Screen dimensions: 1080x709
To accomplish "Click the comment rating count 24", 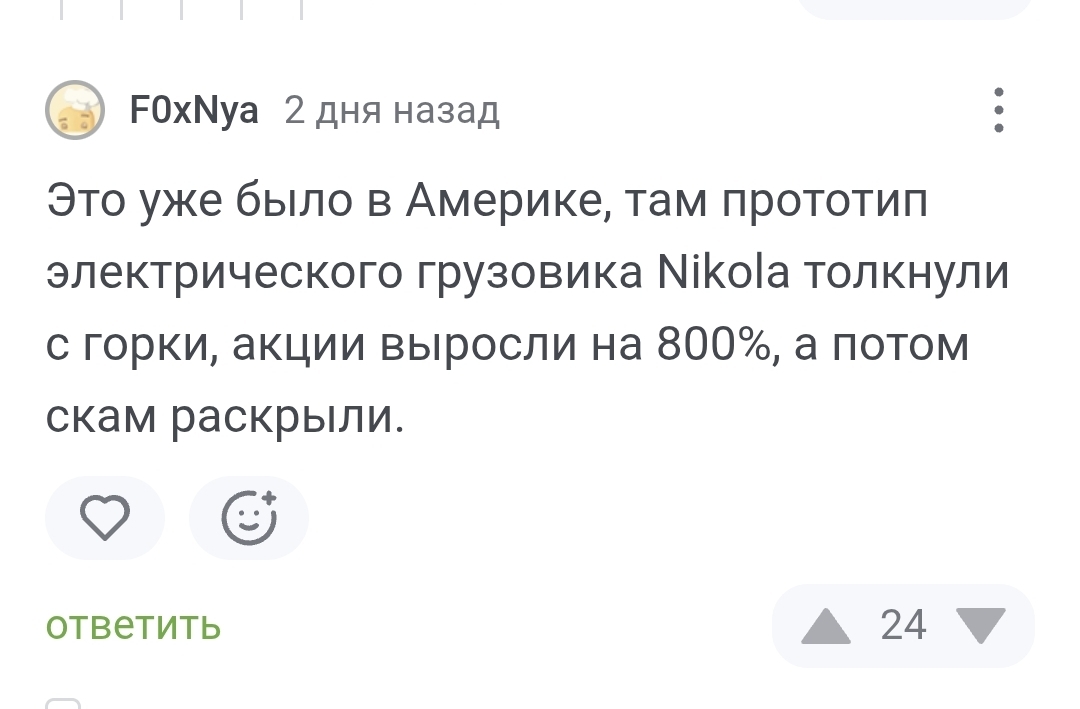I will 903,626.
